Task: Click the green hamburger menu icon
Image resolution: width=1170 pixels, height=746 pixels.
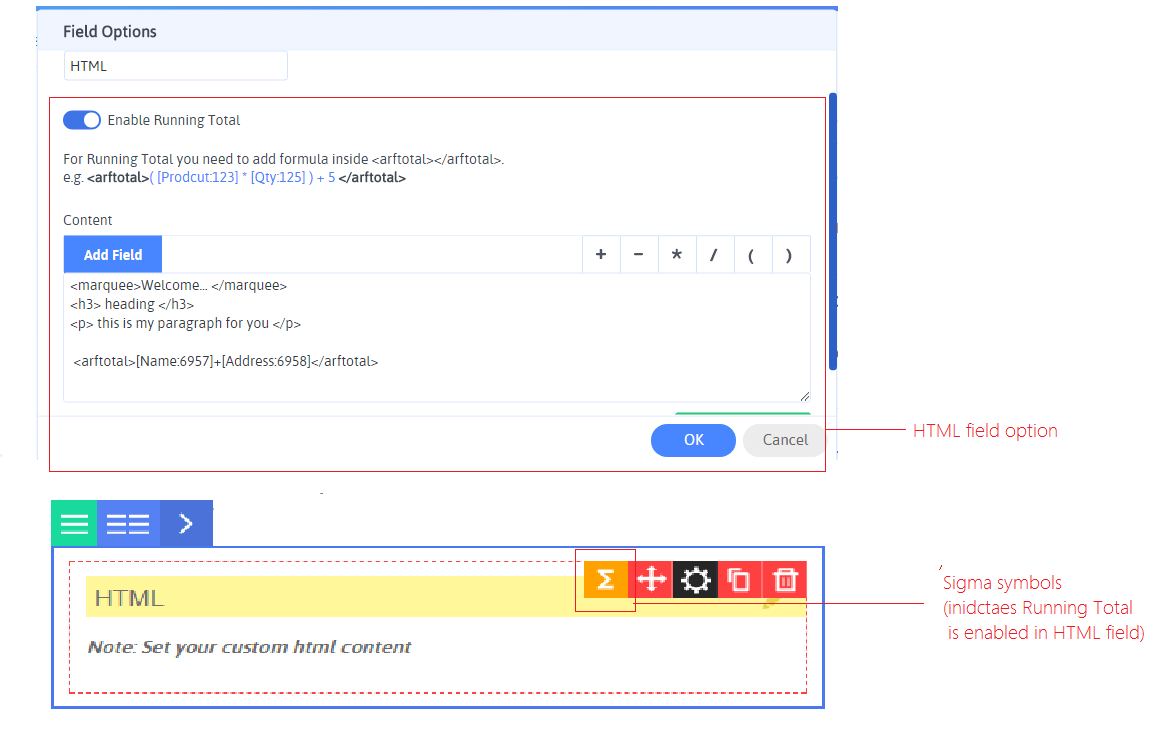Action: (75, 524)
